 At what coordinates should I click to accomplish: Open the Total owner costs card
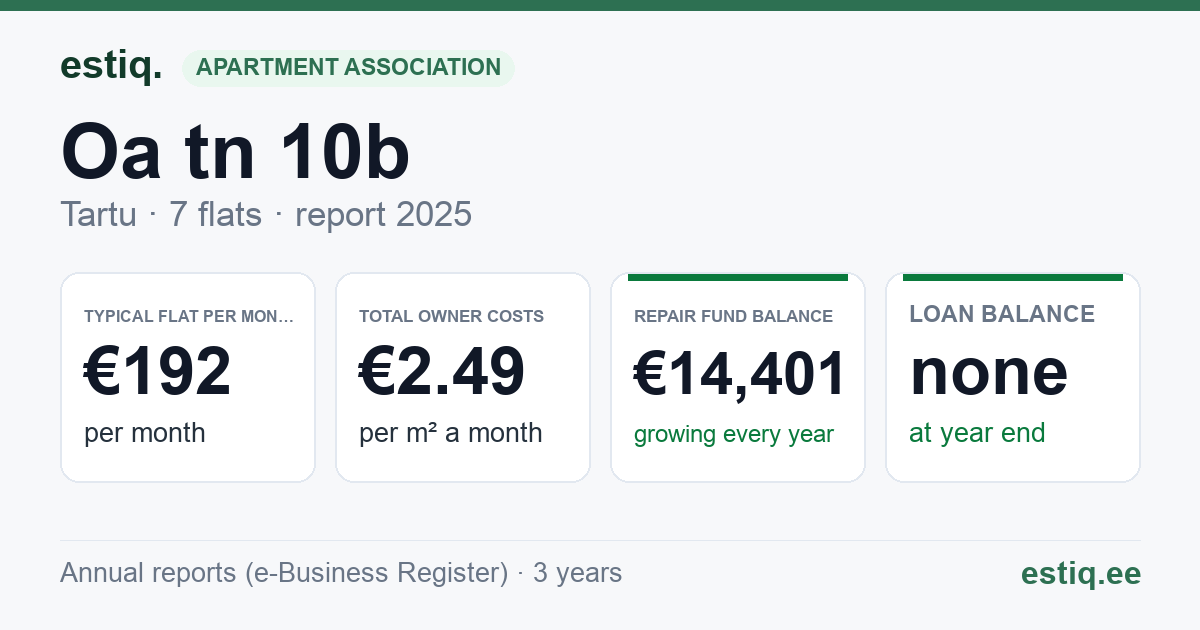tap(463, 377)
